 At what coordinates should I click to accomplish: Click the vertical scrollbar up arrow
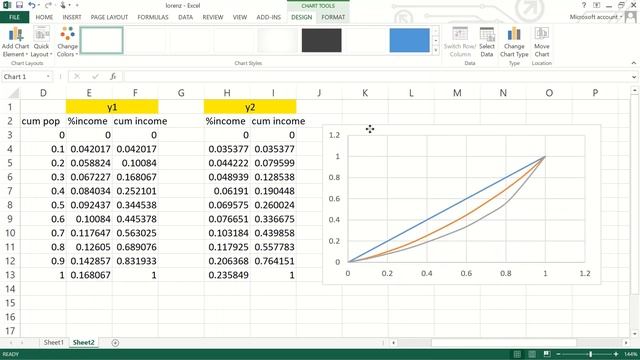(635, 91)
